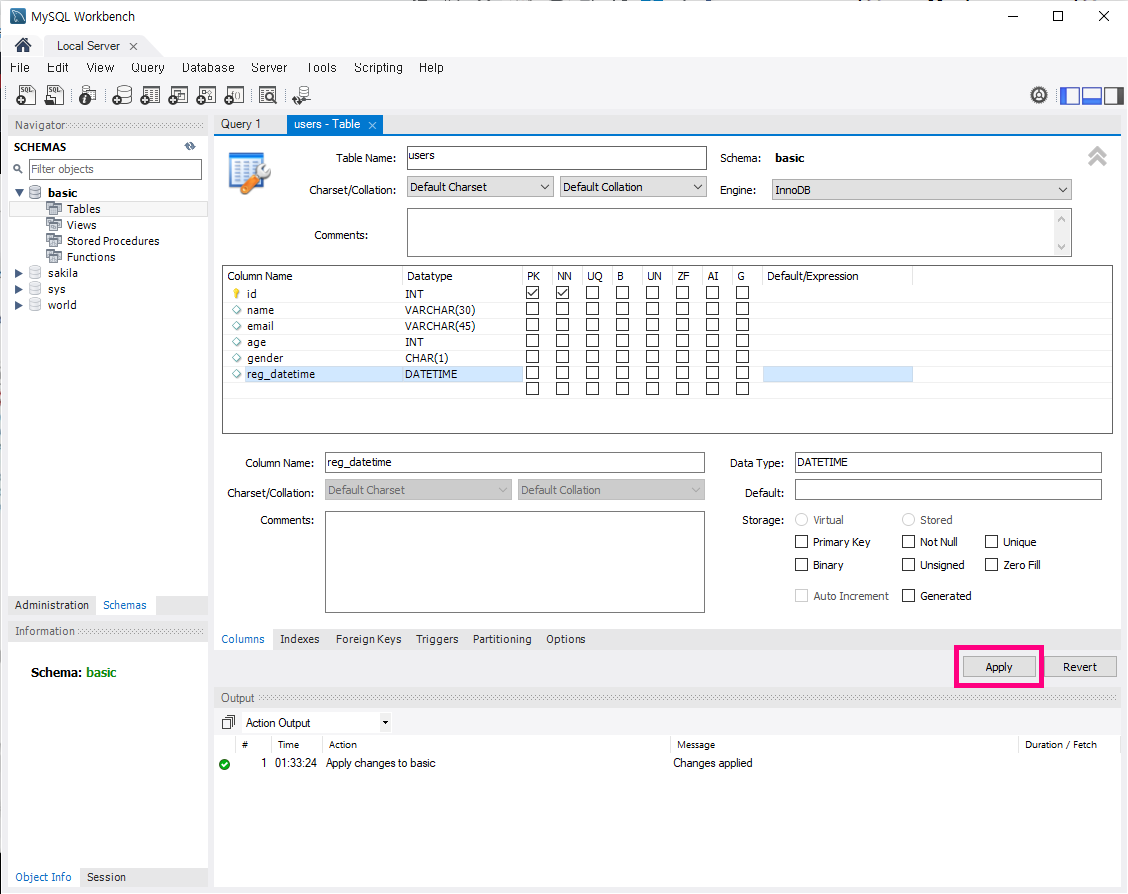The height and width of the screenshot is (894, 1128).
Task: Reconnect to DBMS toolbar icon
Action: coord(301,95)
